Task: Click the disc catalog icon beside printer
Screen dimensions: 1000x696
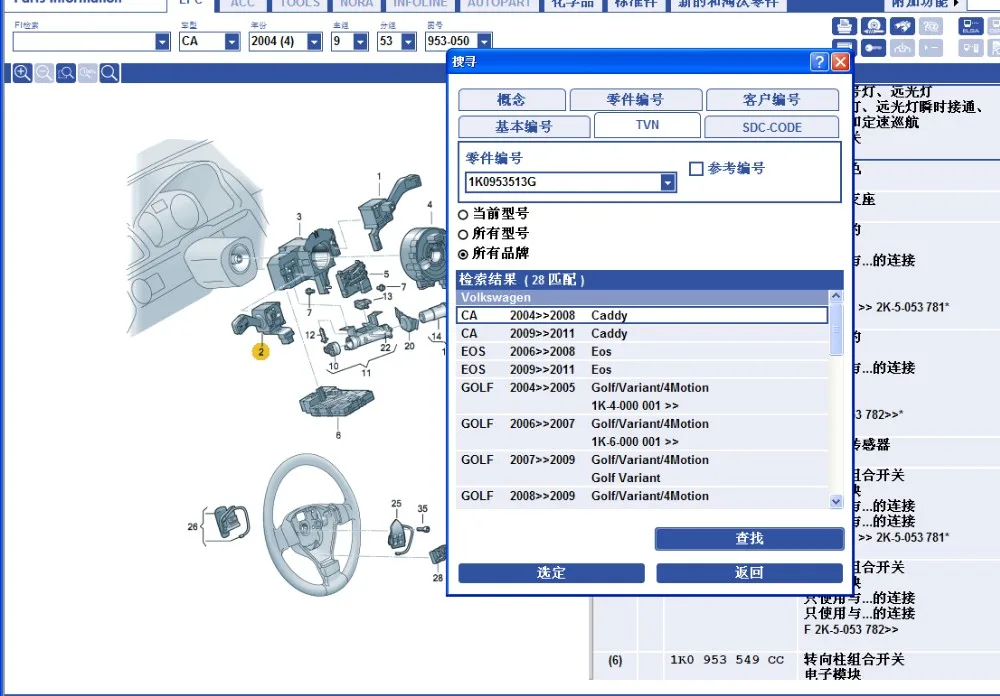Action: point(873,26)
